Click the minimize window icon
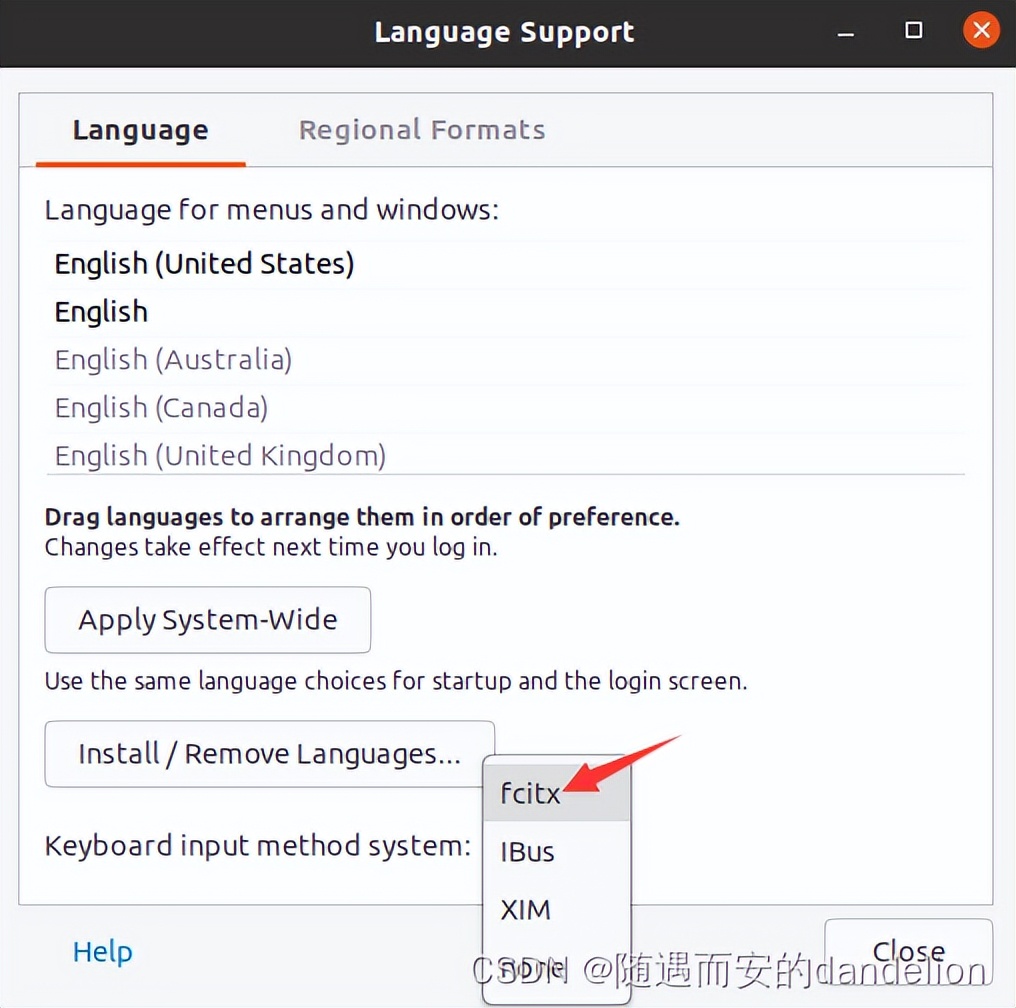This screenshot has height=1008, width=1016. [x=845, y=31]
